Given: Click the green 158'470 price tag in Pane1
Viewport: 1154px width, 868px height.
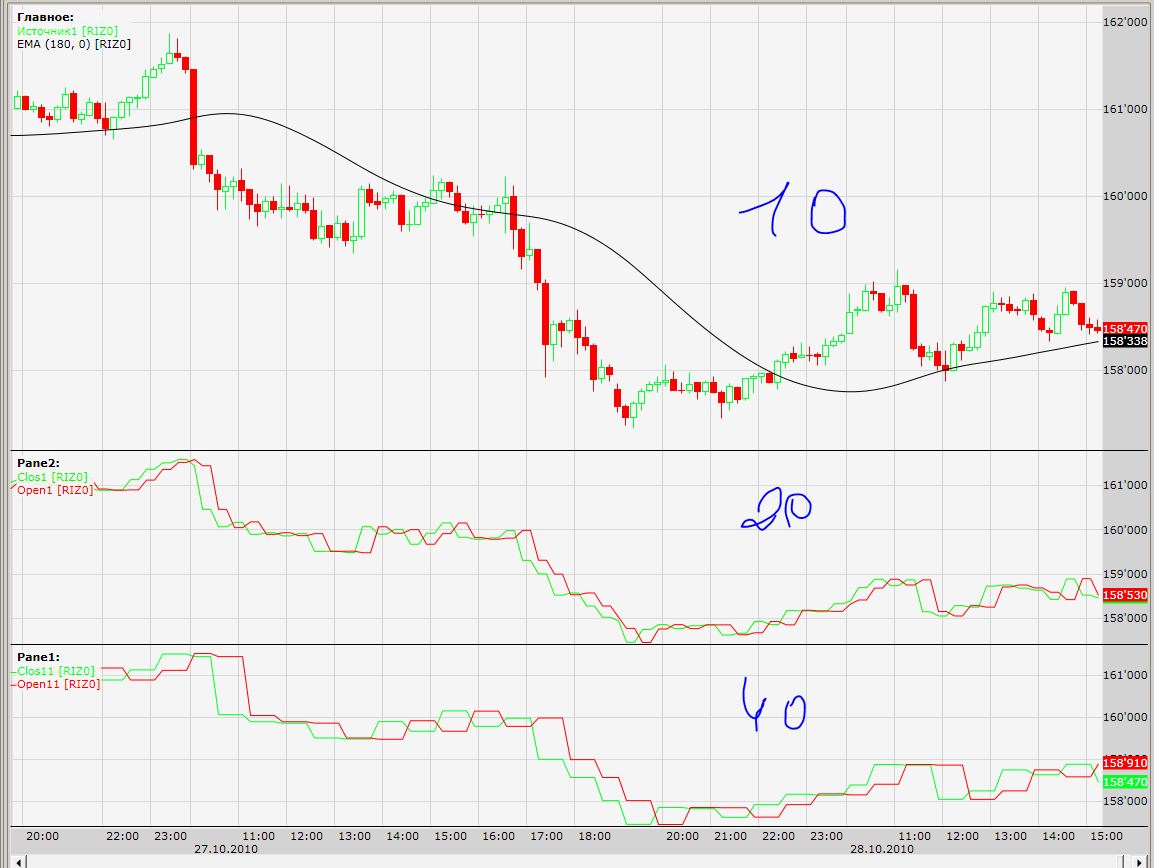Looking at the screenshot, I should coord(1125,782).
